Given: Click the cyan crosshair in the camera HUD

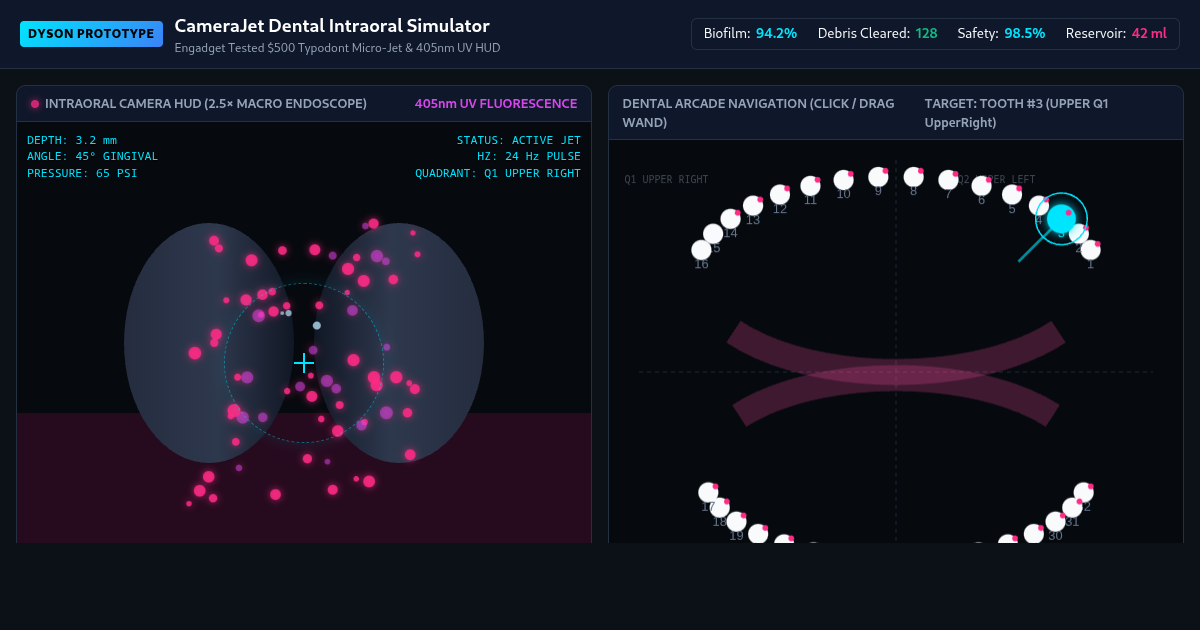Looking at the screenshot, I should 304,363.
